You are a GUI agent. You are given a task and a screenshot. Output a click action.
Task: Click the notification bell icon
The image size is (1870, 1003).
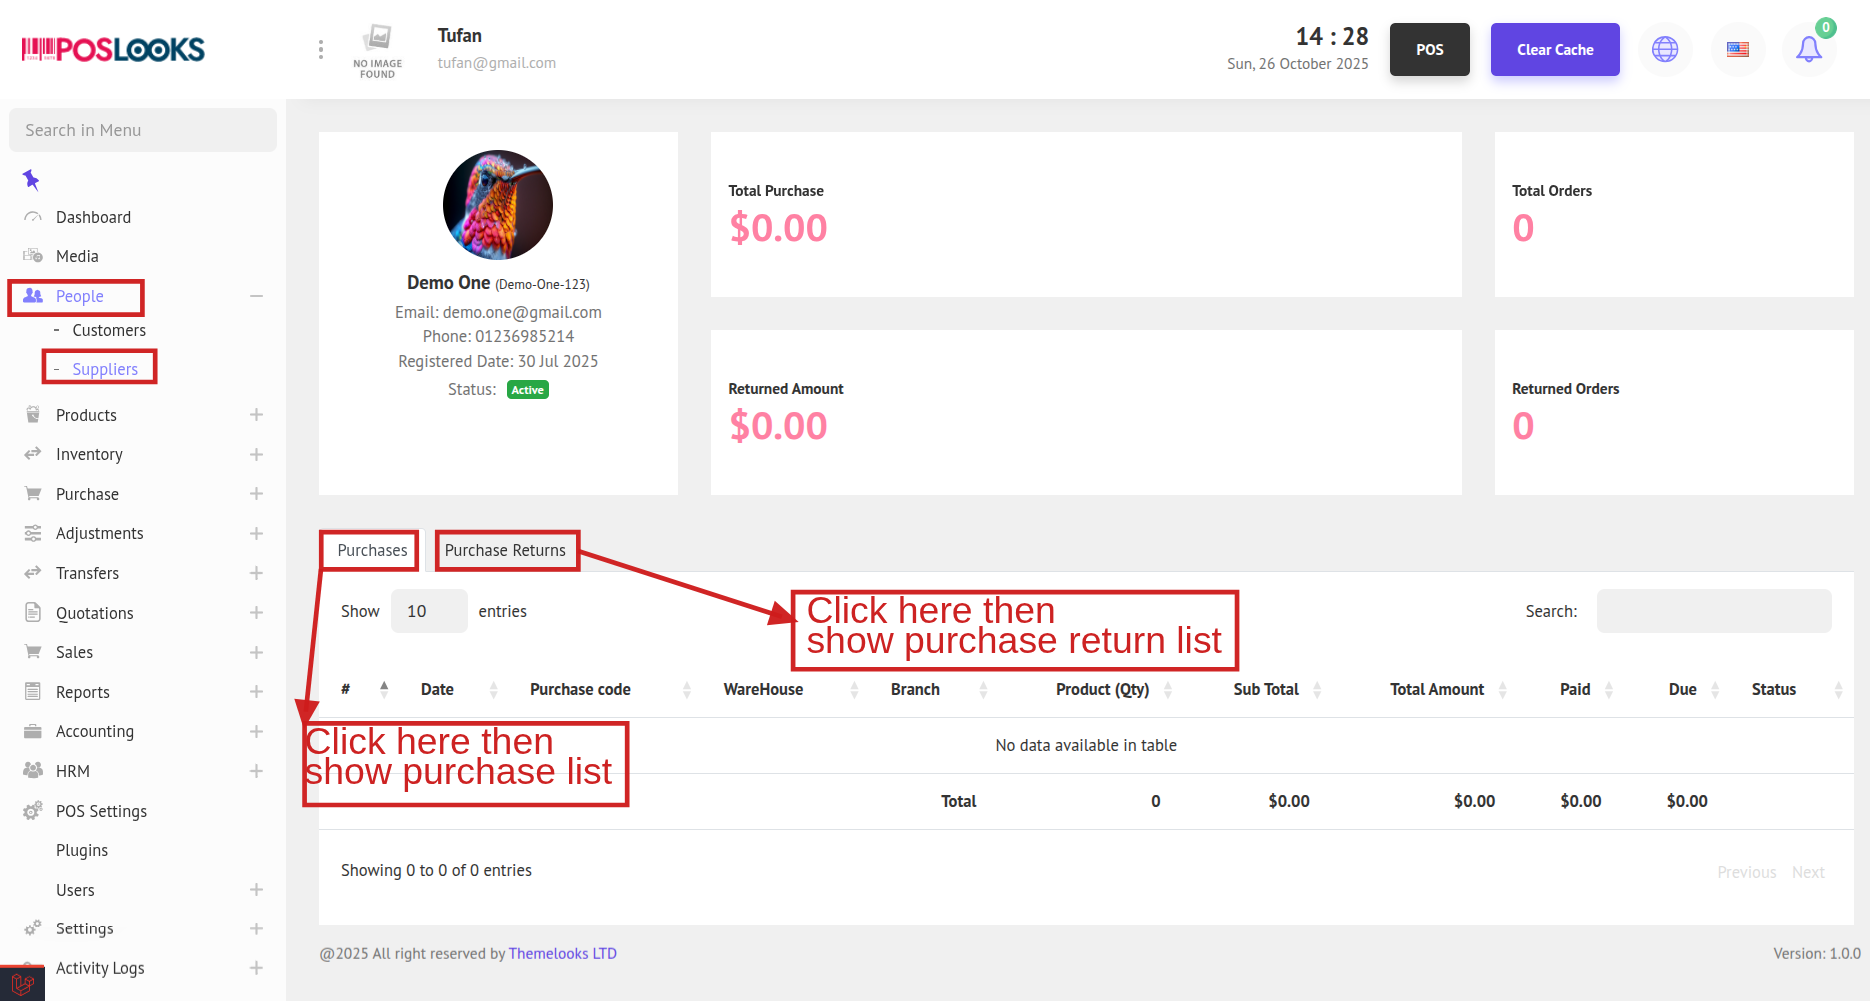click(x=1808, y=49)
